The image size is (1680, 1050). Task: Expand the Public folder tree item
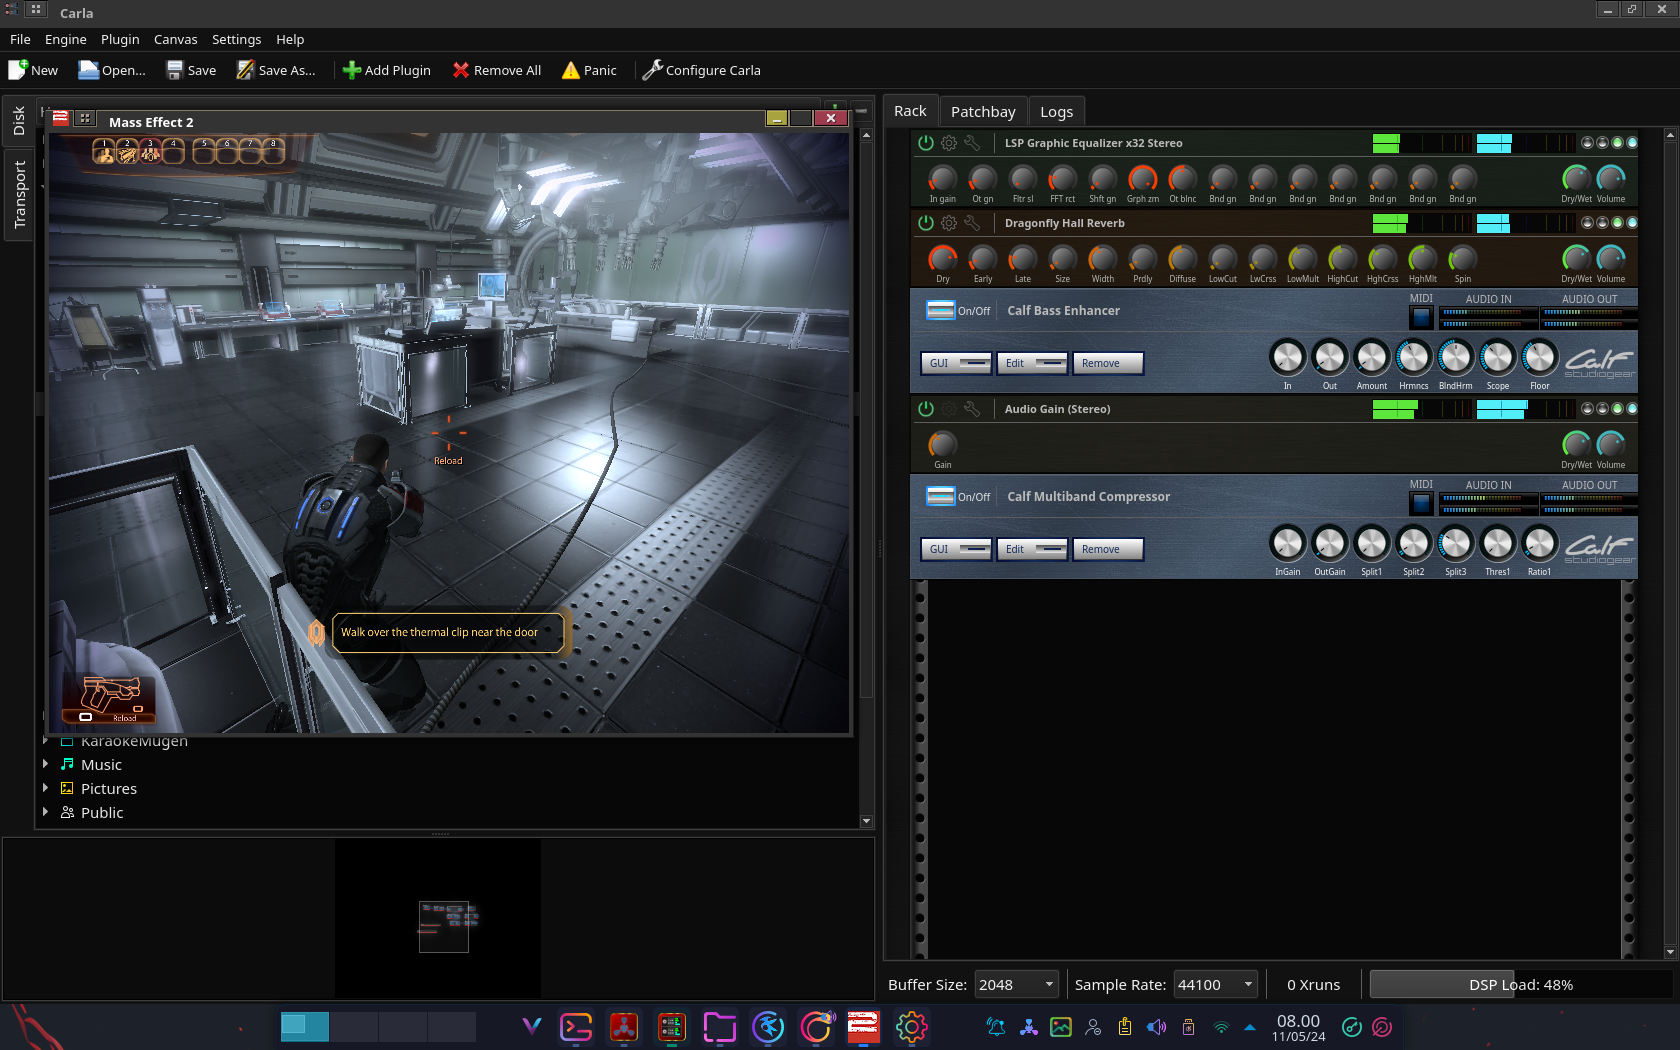(46, 812)
